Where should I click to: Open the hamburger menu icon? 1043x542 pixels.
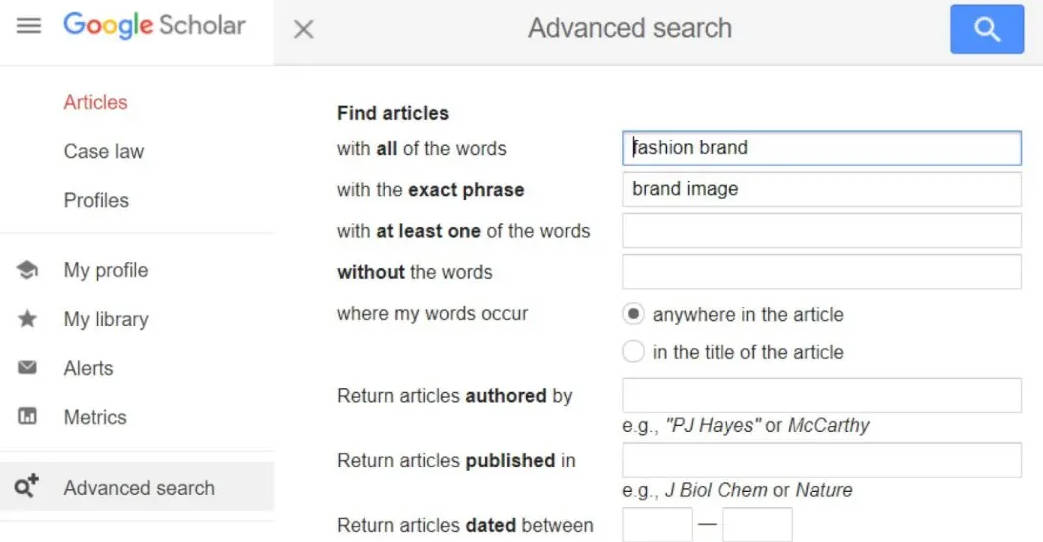pyautogui.click(x=29, y=26)
